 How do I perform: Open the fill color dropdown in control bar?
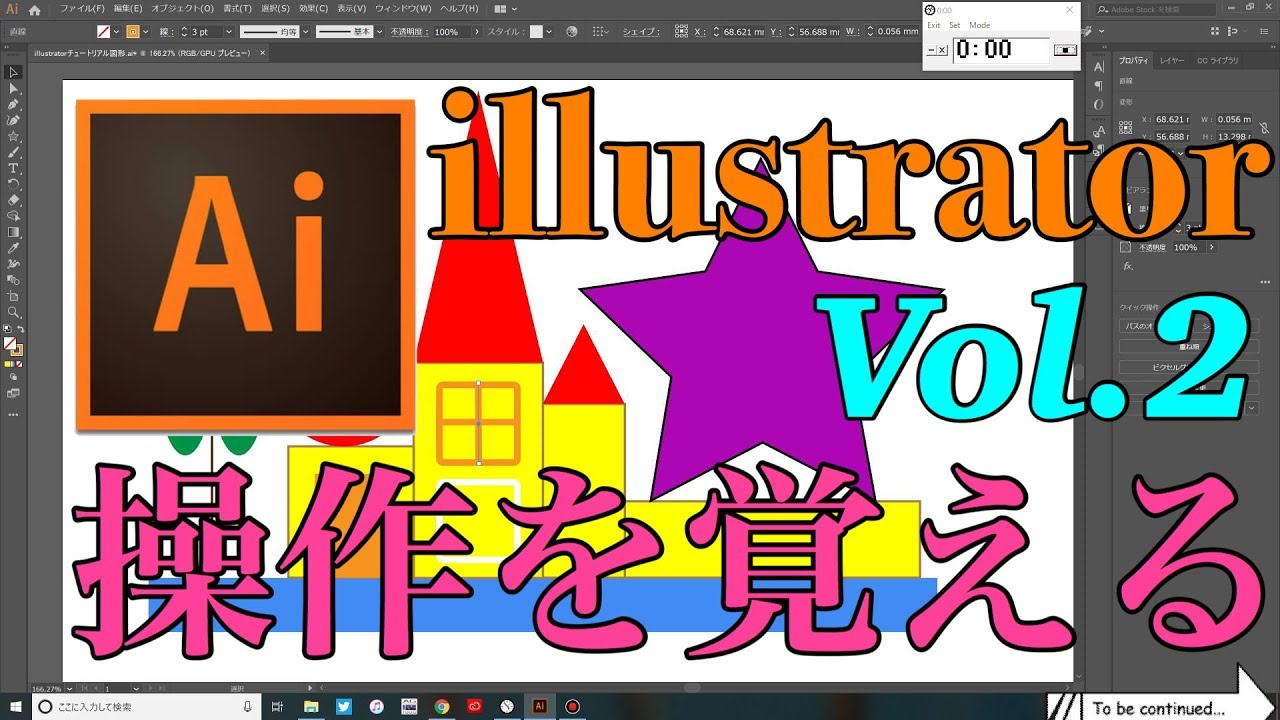coord(116,32)
